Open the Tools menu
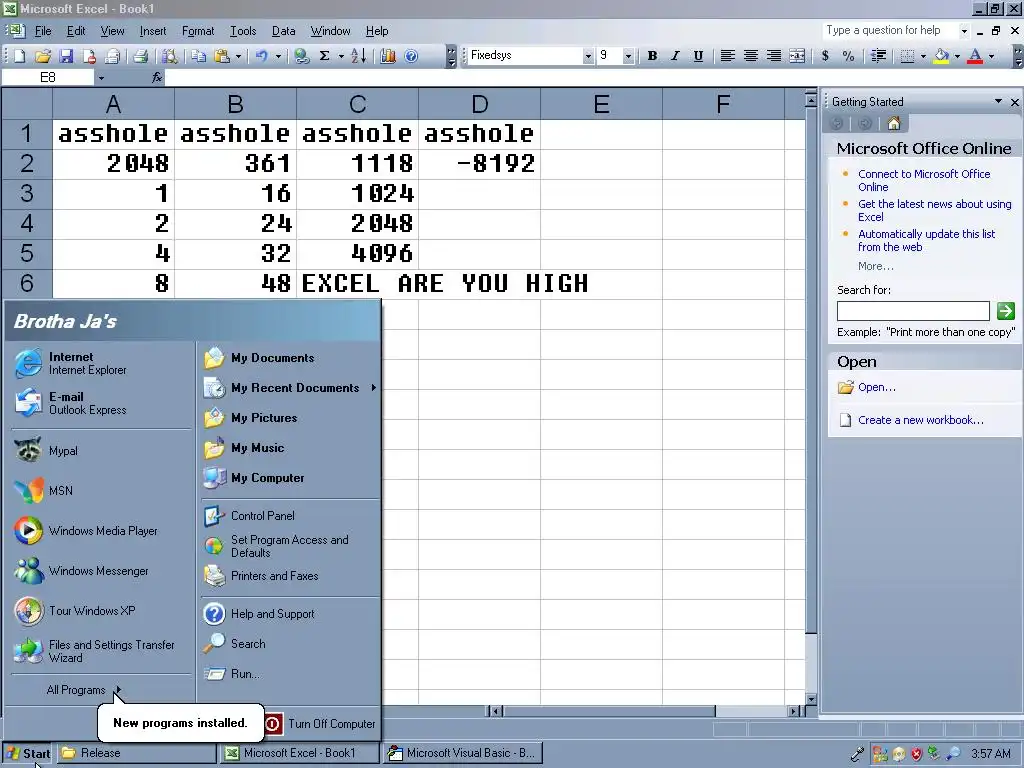Viewport: 1024px width, 768px height. pyautogui.click(x=243, y=31)
